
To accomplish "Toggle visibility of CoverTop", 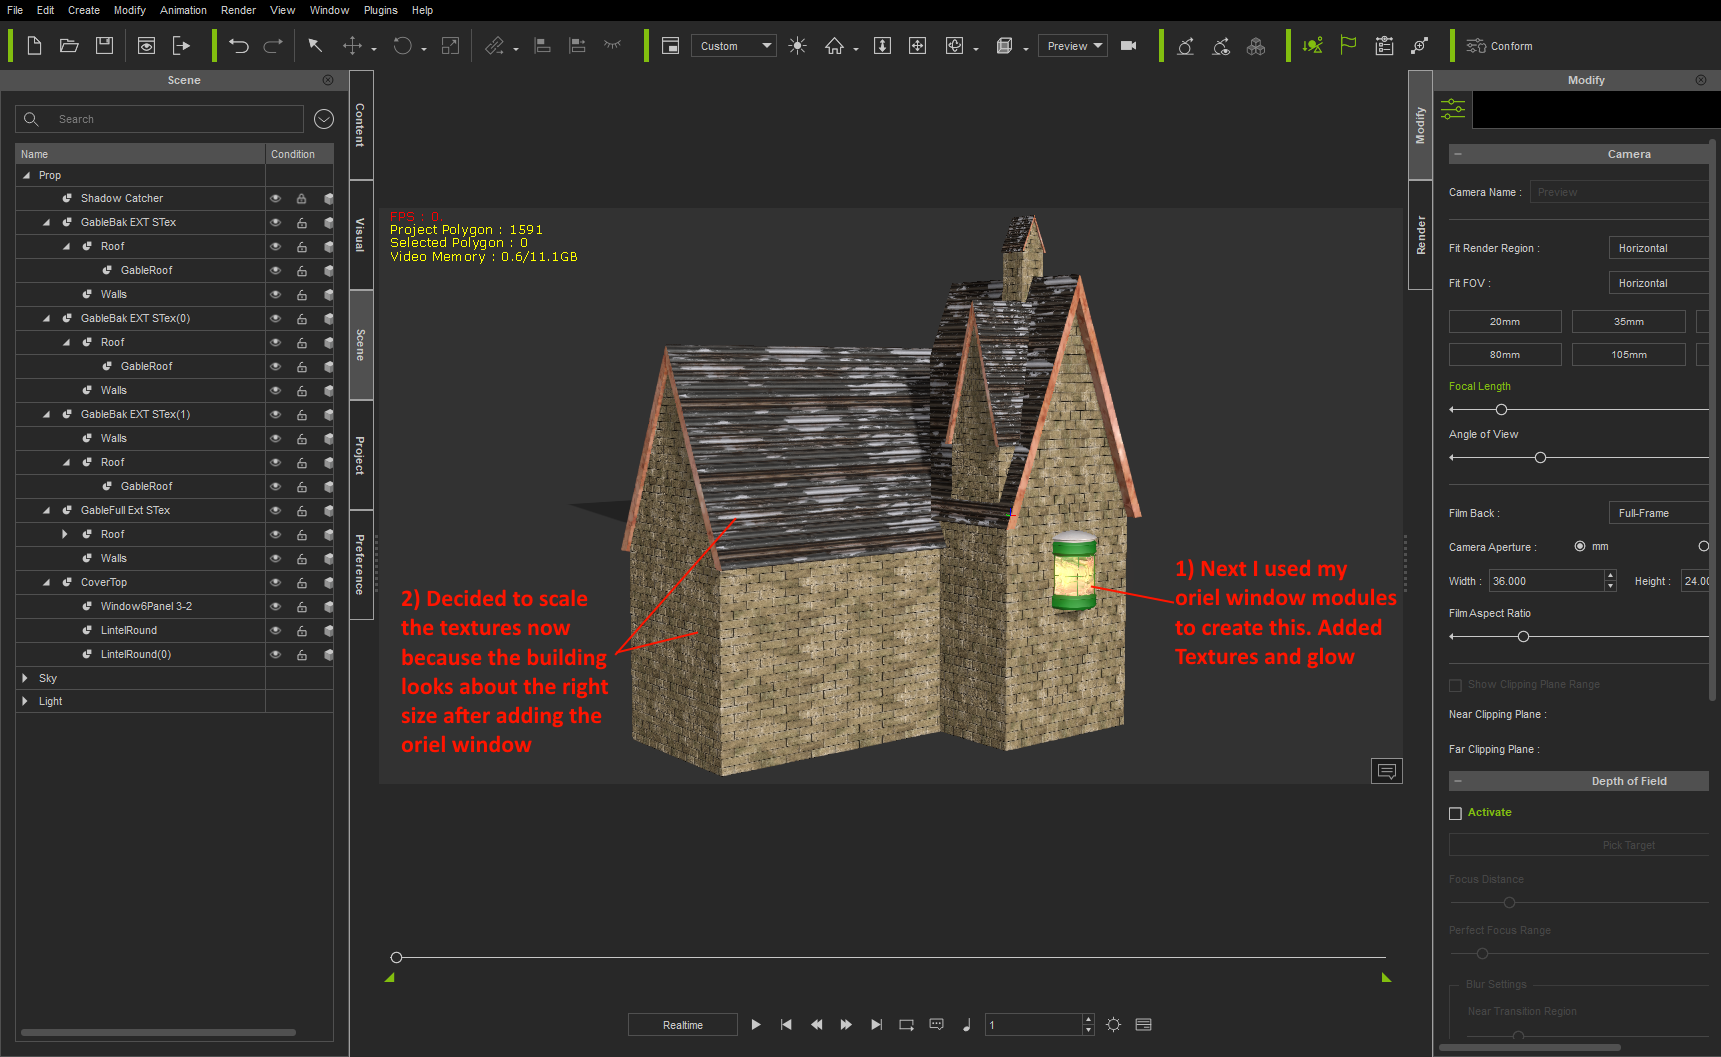I will click(275, 582).
